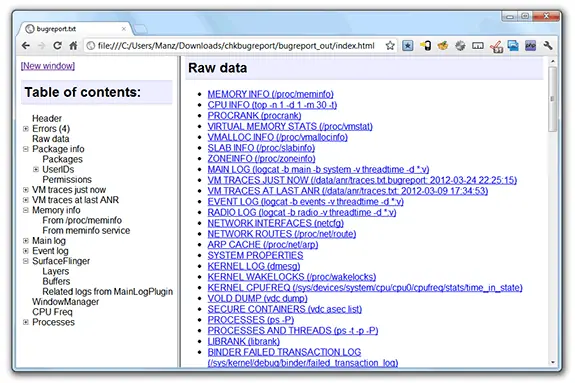The image size is (575, 383).
Task: Open From meminfo service entry
Action: coord(86,230)
